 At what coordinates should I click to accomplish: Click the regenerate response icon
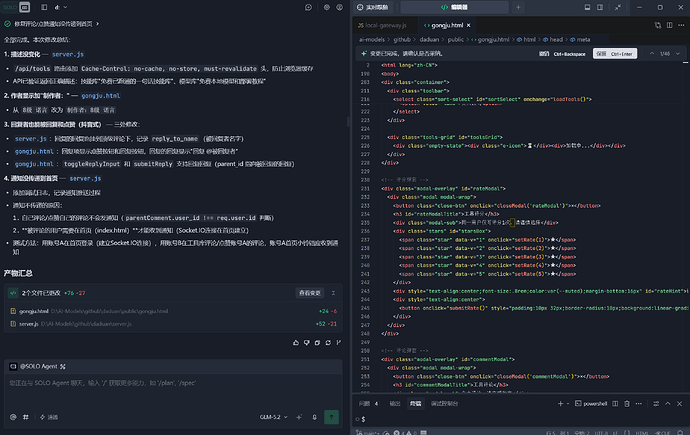coord(328,343)
